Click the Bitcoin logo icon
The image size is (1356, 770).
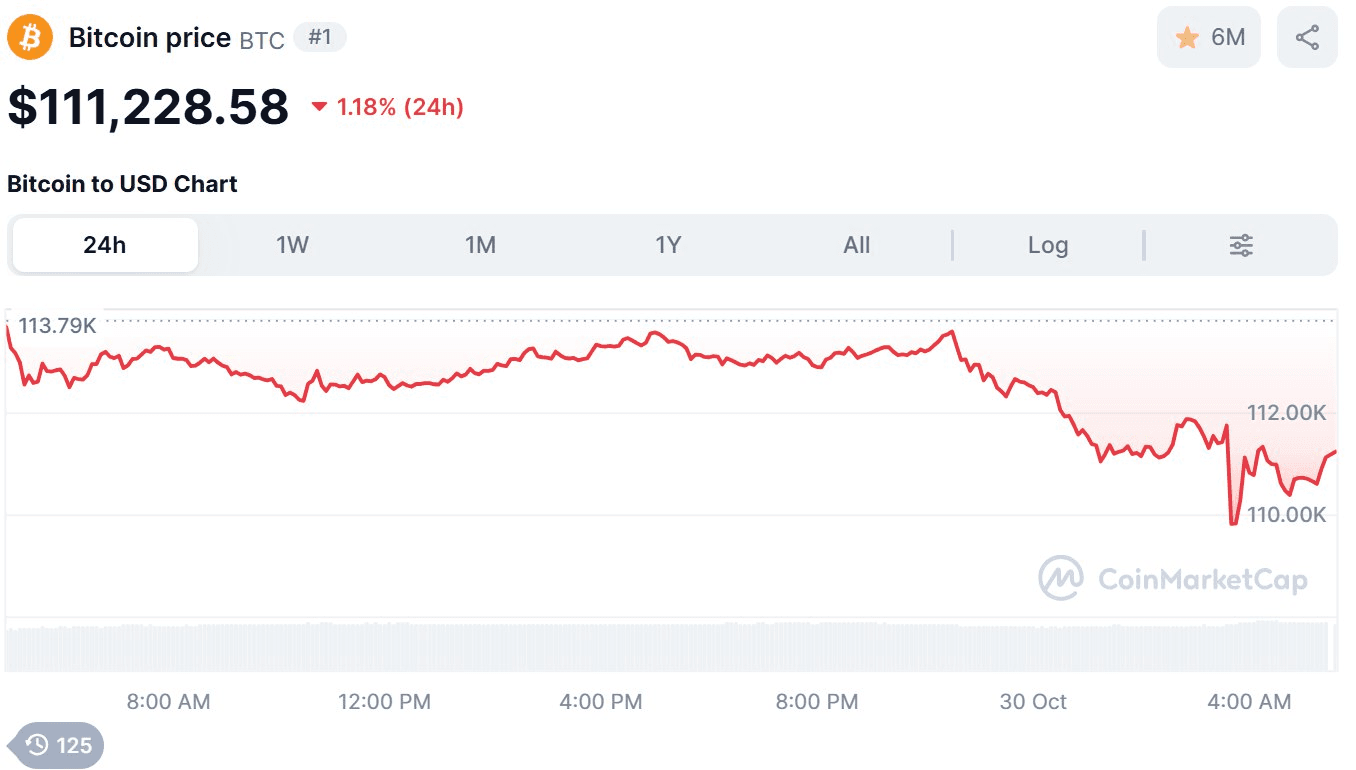coord(30,38)
